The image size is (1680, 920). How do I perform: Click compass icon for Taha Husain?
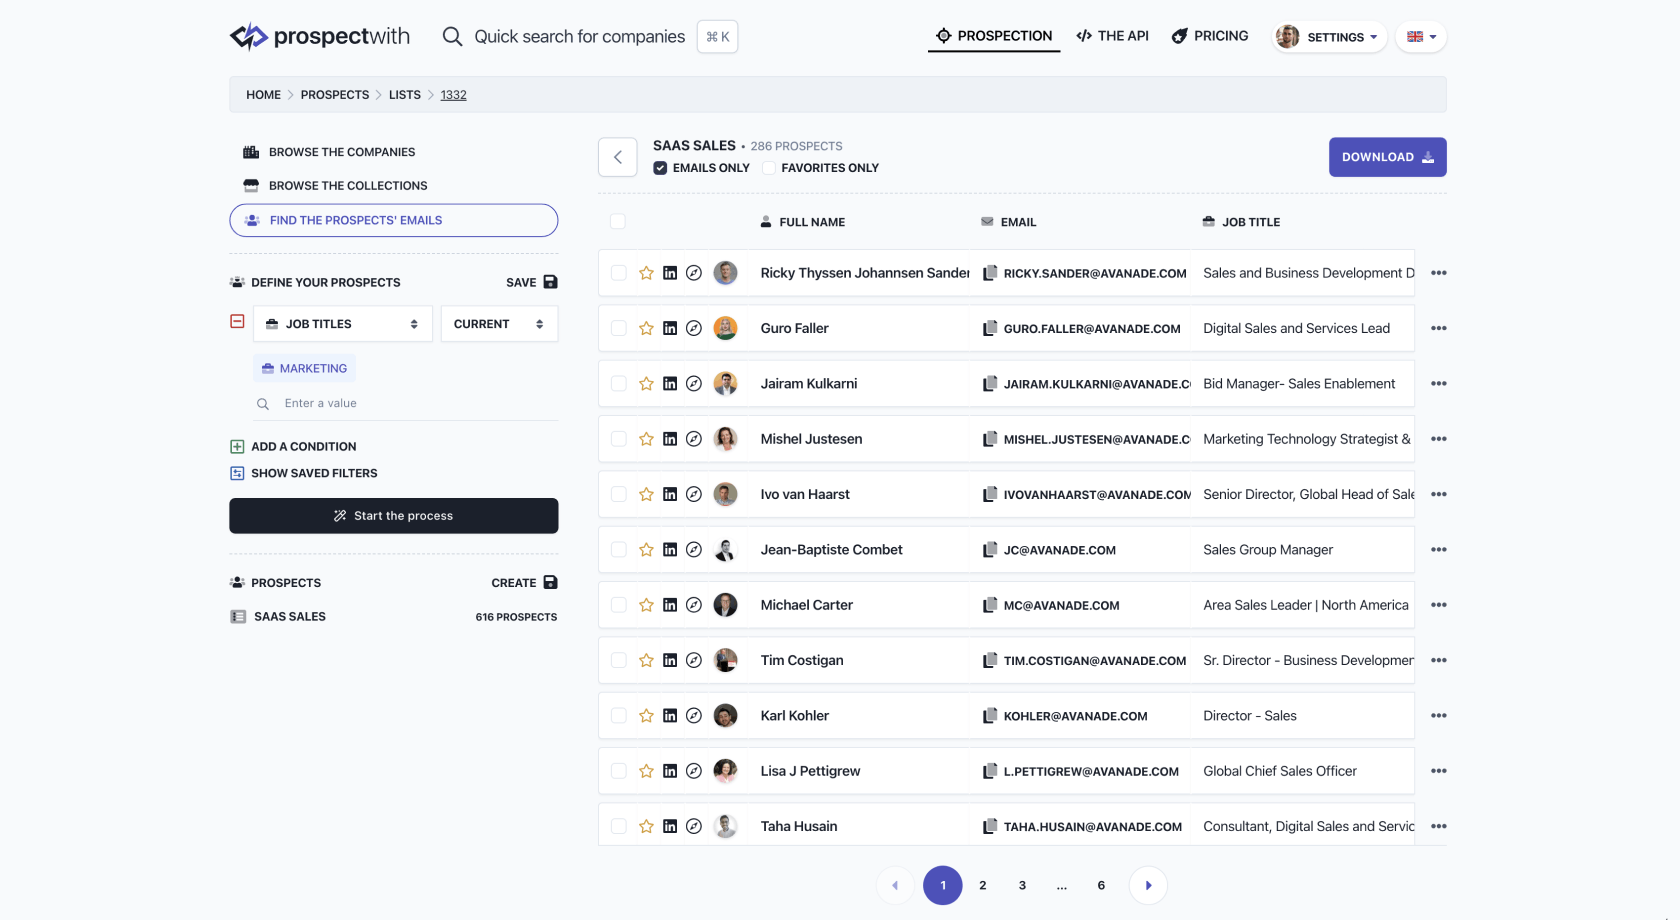[694, 826]
